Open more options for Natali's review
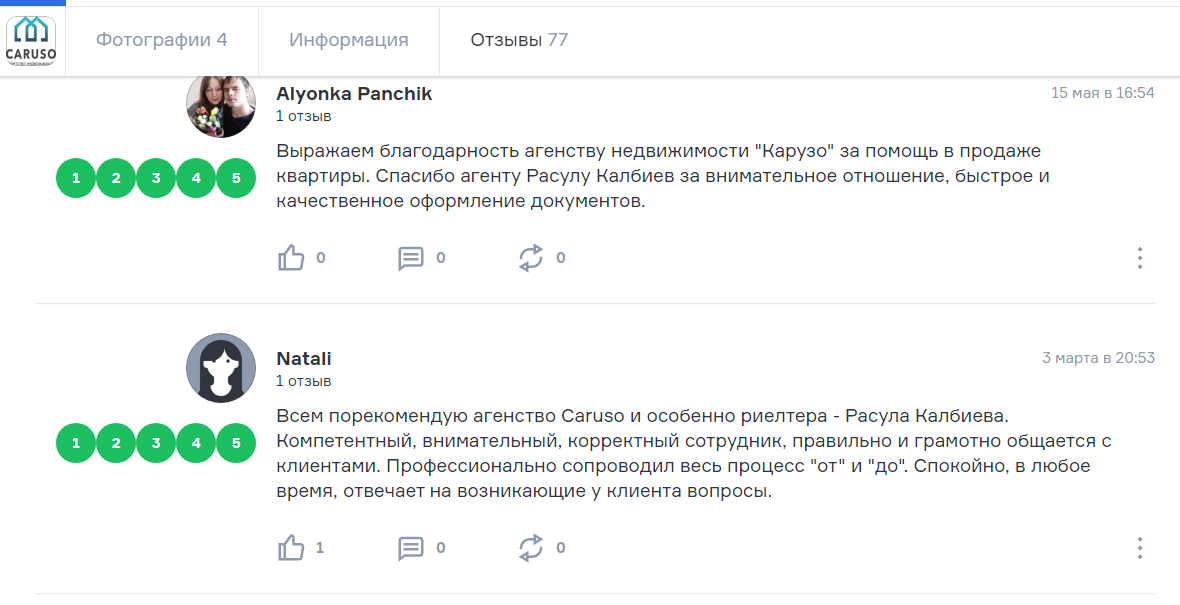Viewport: 1180px width, 605px height. click(1139, 548)
